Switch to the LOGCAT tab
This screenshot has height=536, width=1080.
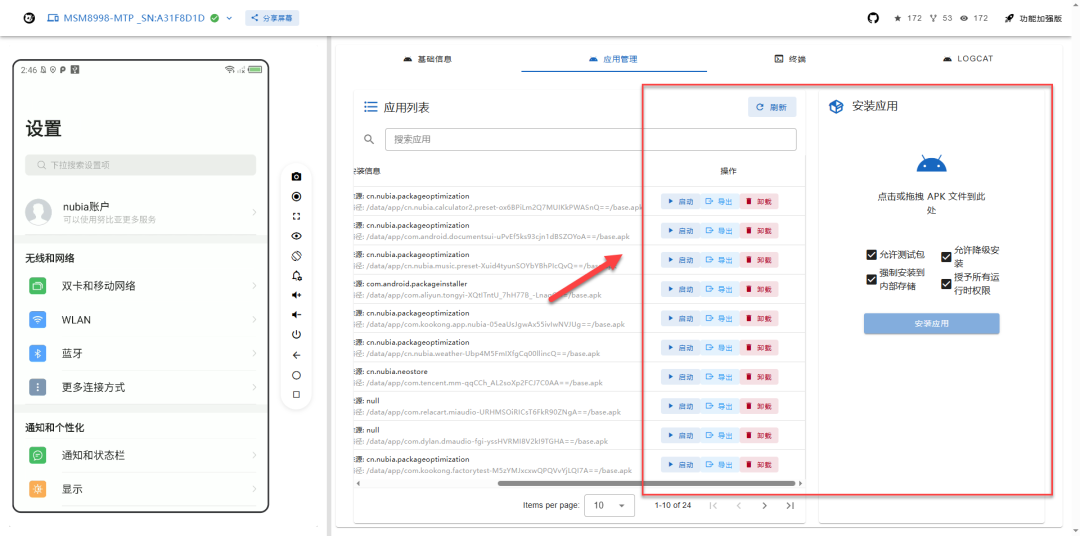click(967, 59)
